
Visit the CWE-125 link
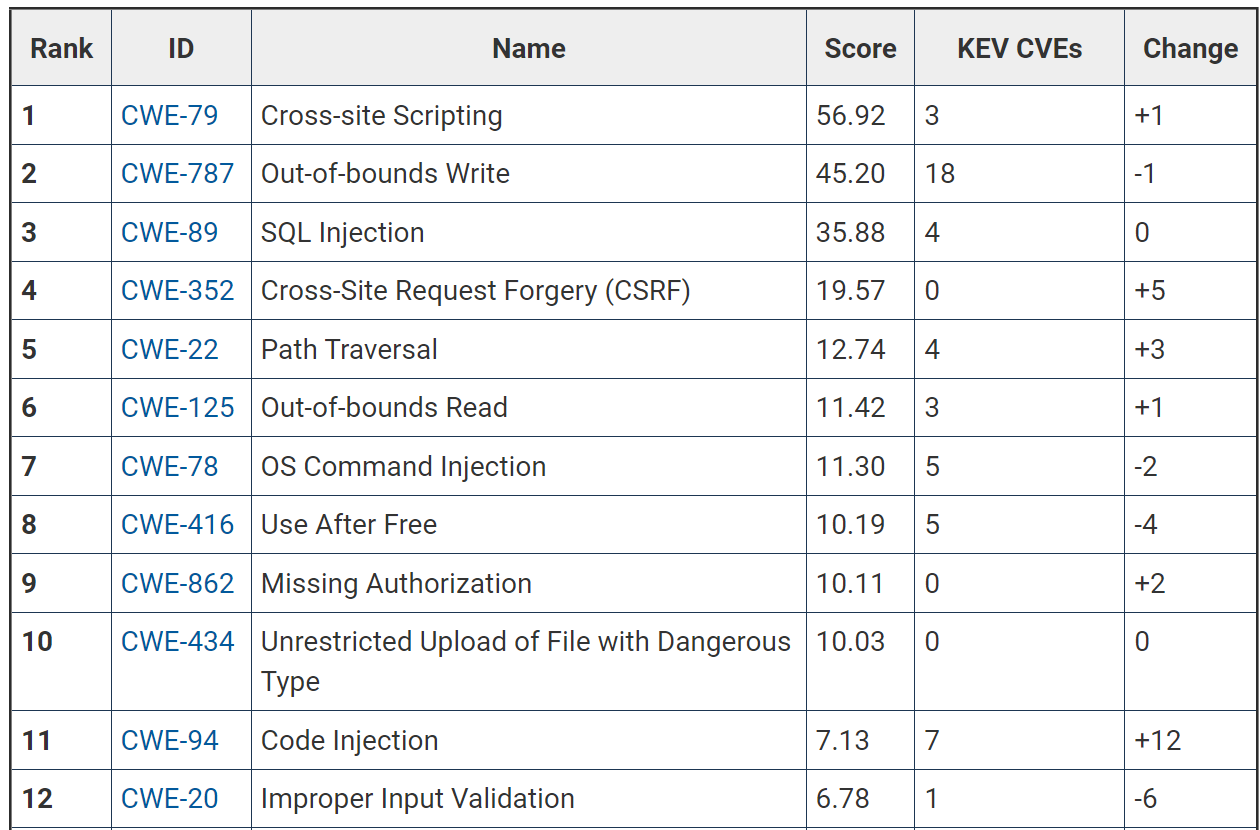177,408
